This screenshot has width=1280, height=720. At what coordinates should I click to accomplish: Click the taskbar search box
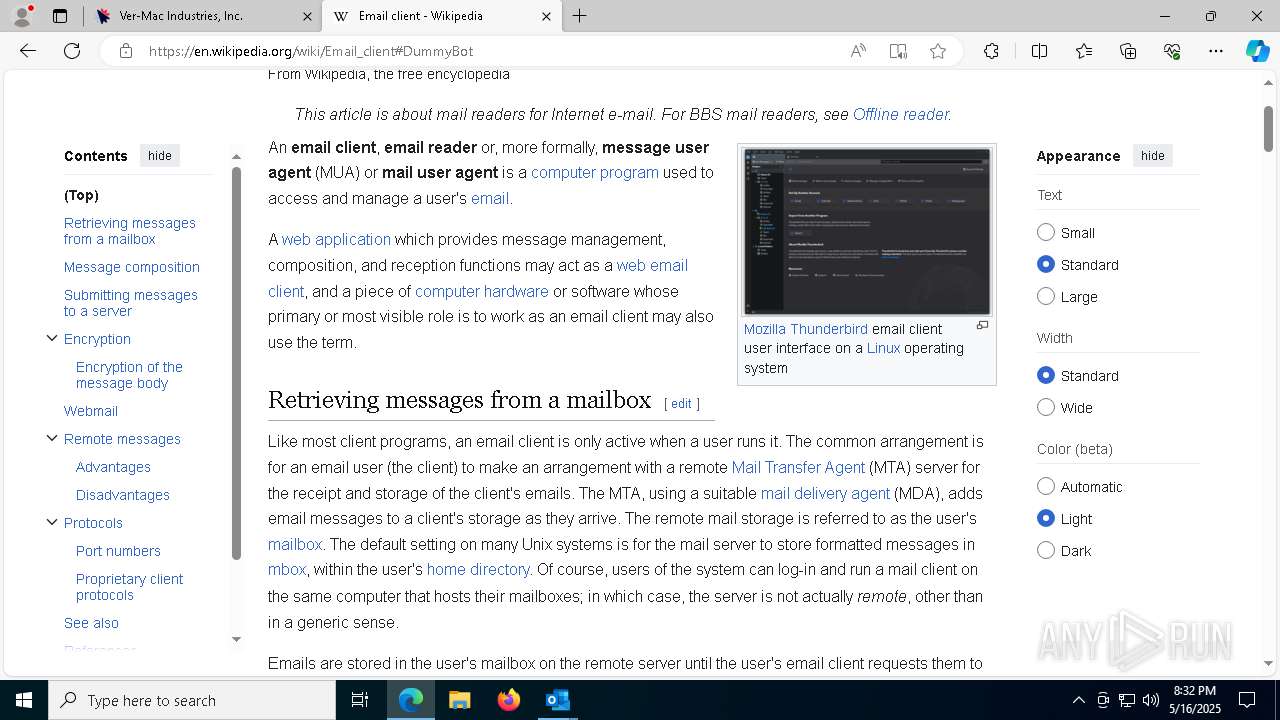pyautogui.click(x=192, y=700)
